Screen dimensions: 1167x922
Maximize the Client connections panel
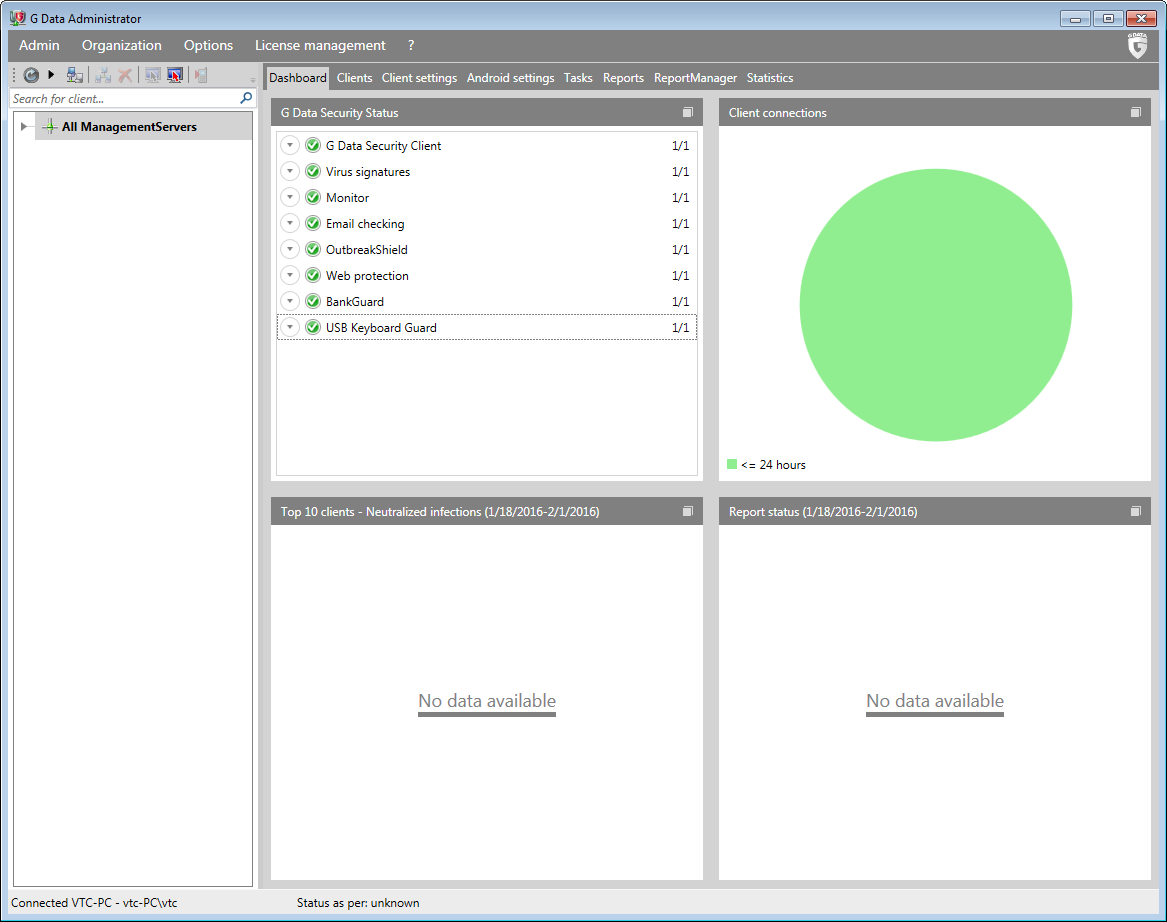click(1135, 113)
